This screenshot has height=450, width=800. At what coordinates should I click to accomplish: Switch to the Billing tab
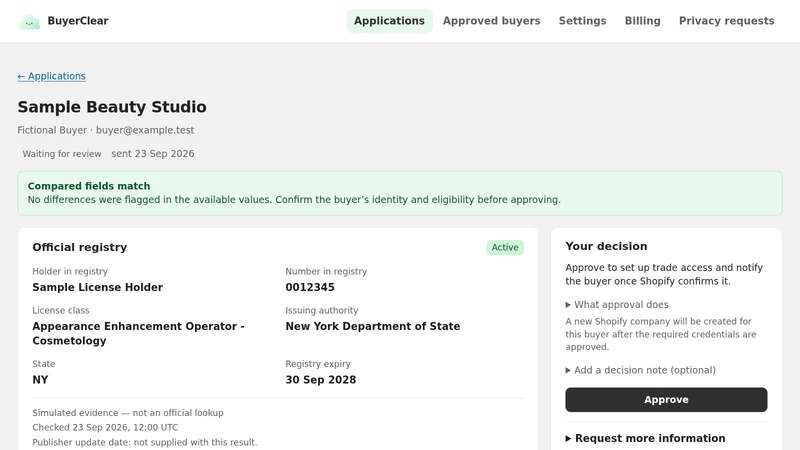[642, 21]
